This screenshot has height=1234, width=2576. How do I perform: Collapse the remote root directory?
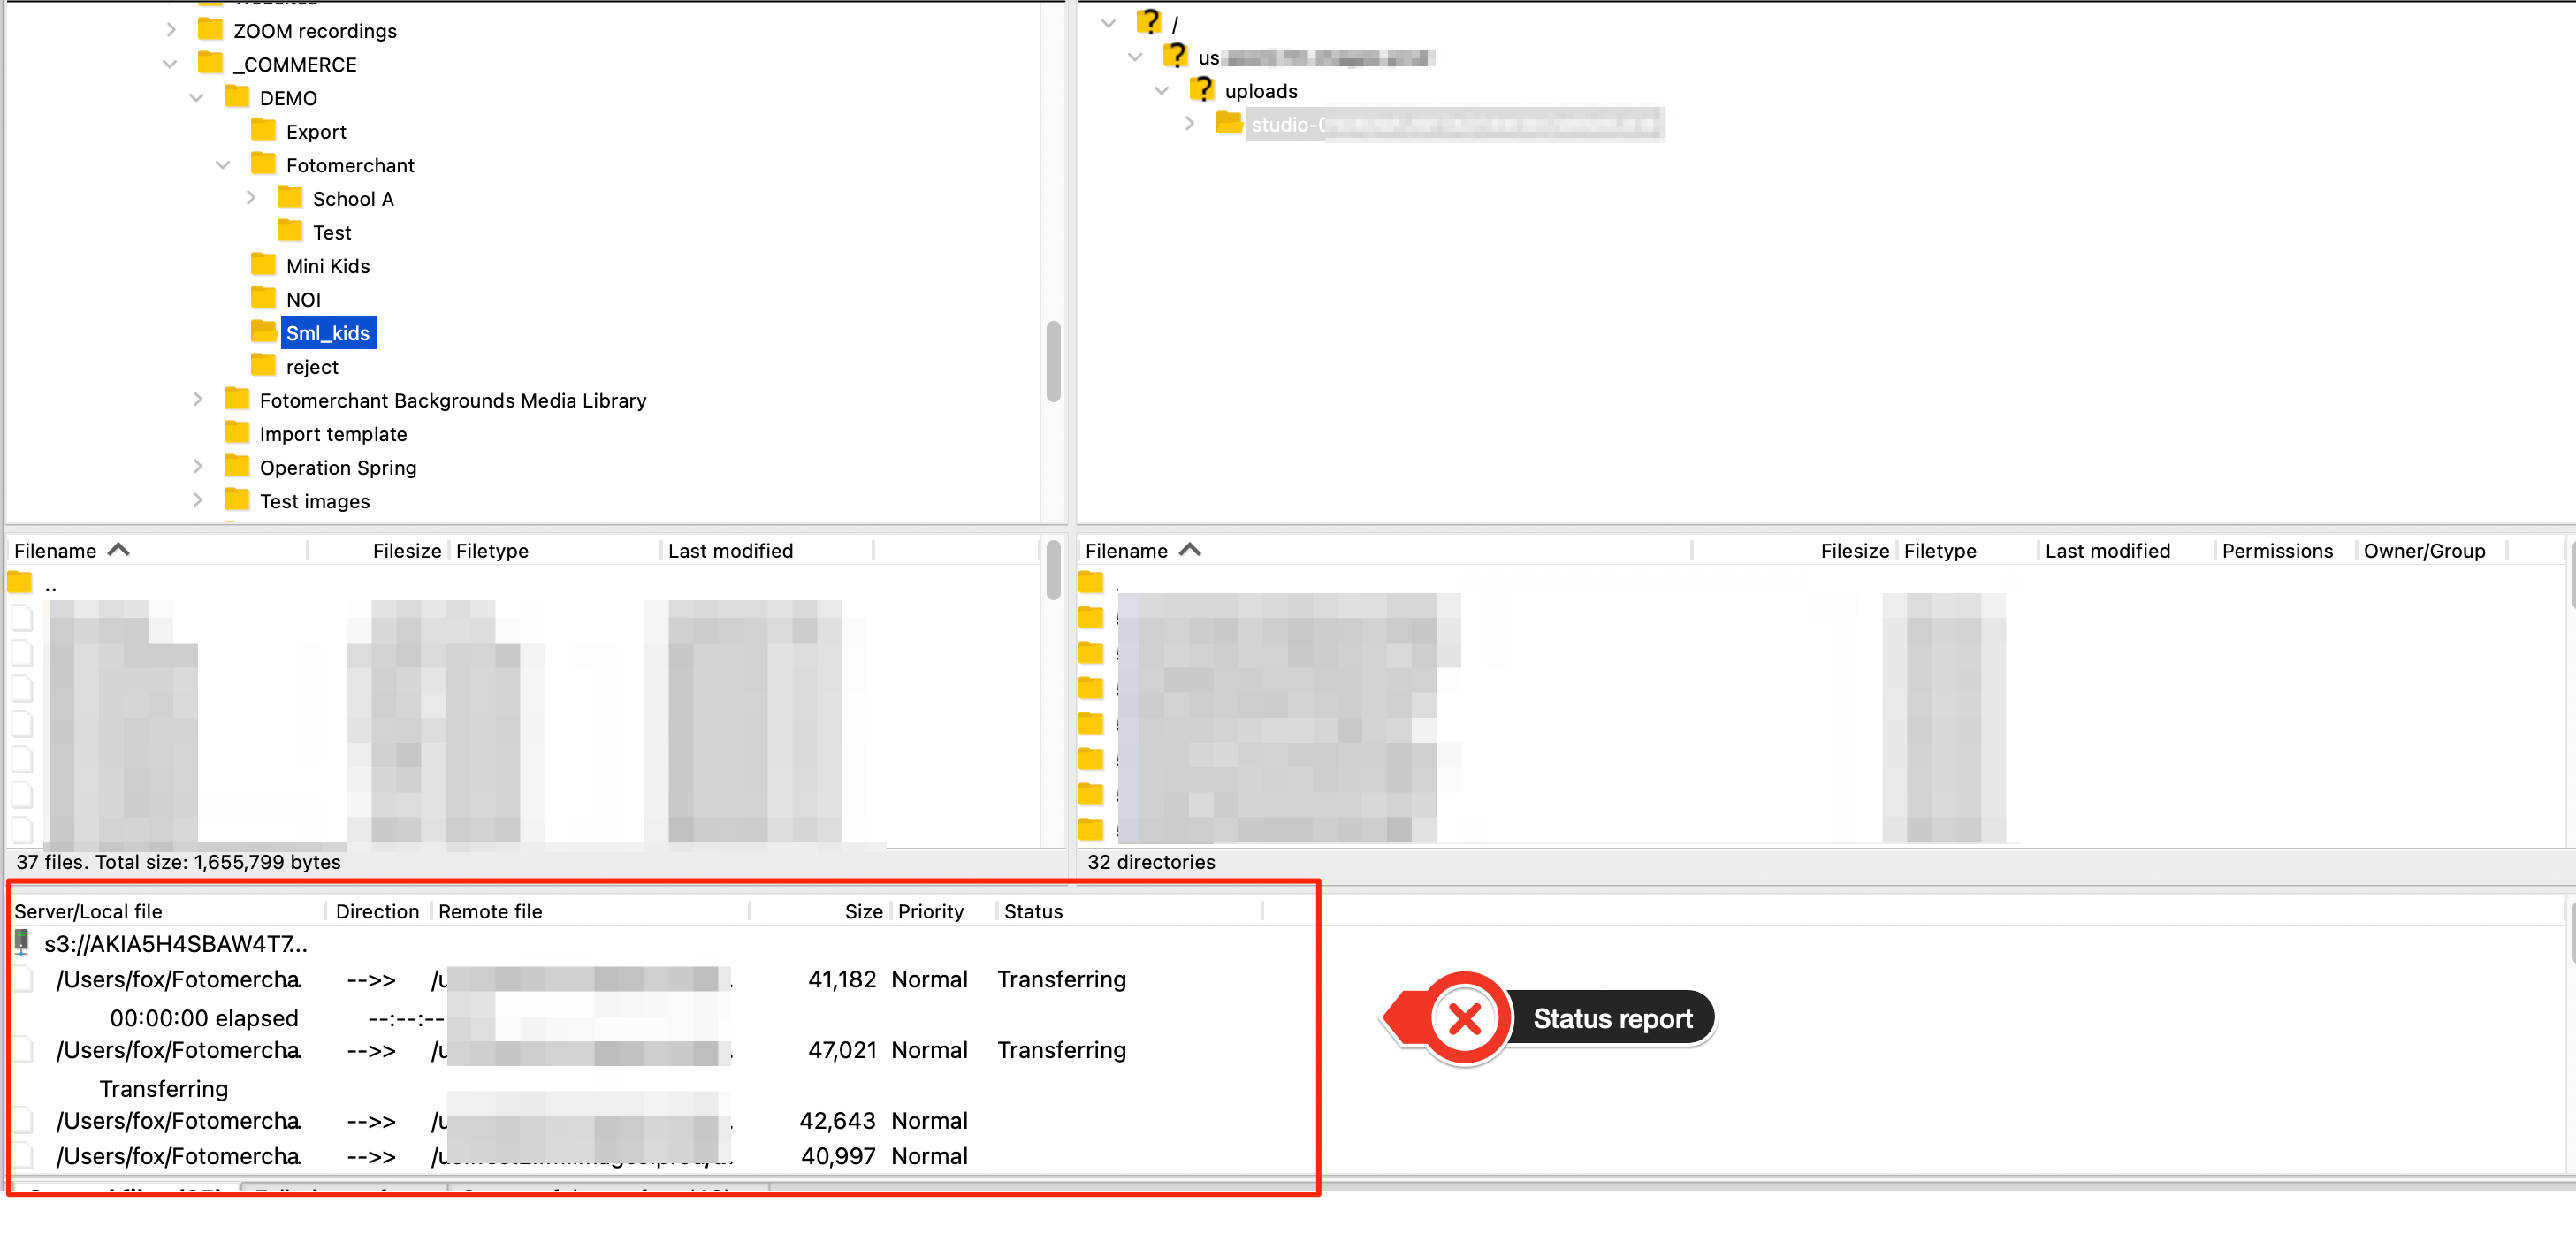[x=1109, y=23]
